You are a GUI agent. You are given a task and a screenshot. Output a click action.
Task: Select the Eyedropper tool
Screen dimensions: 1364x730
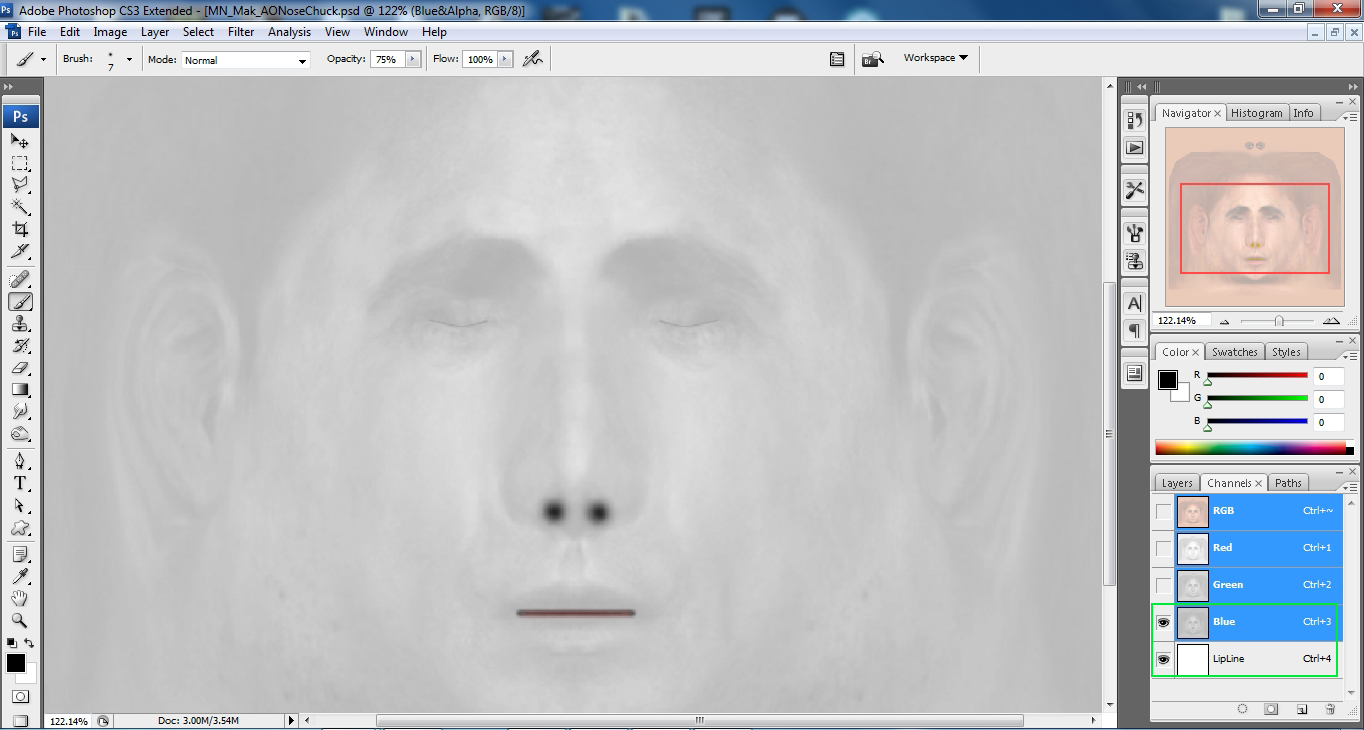pos(20,576)
